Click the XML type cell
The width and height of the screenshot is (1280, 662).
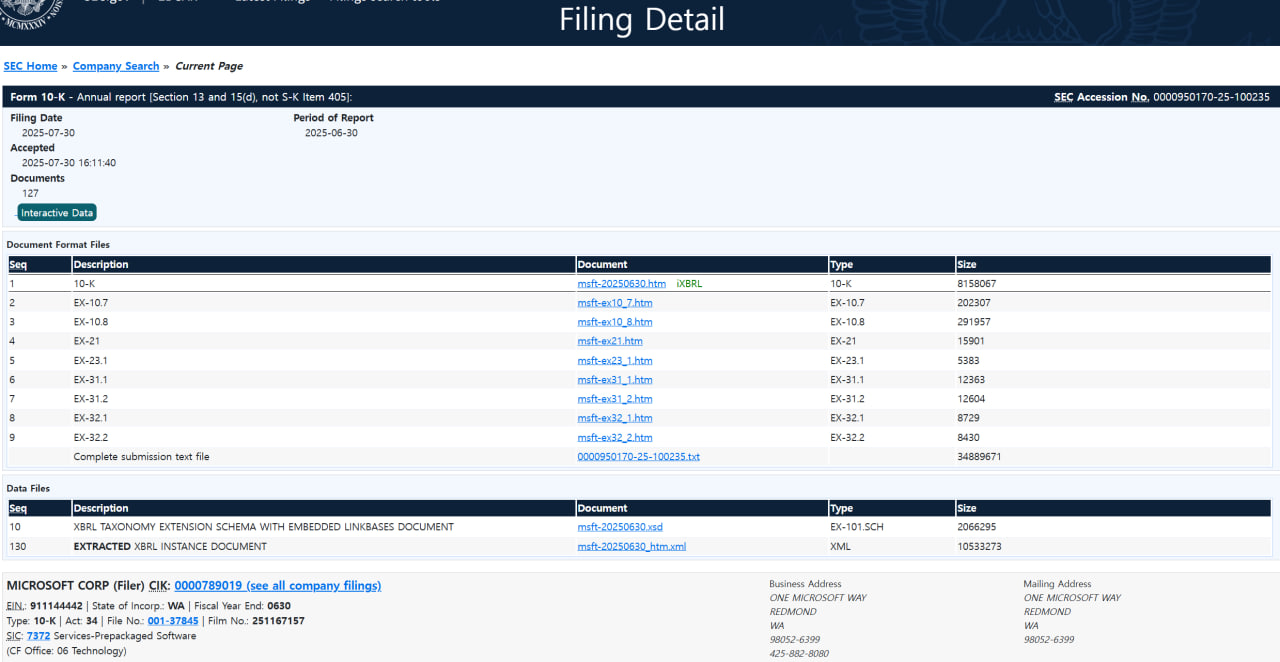840,547
